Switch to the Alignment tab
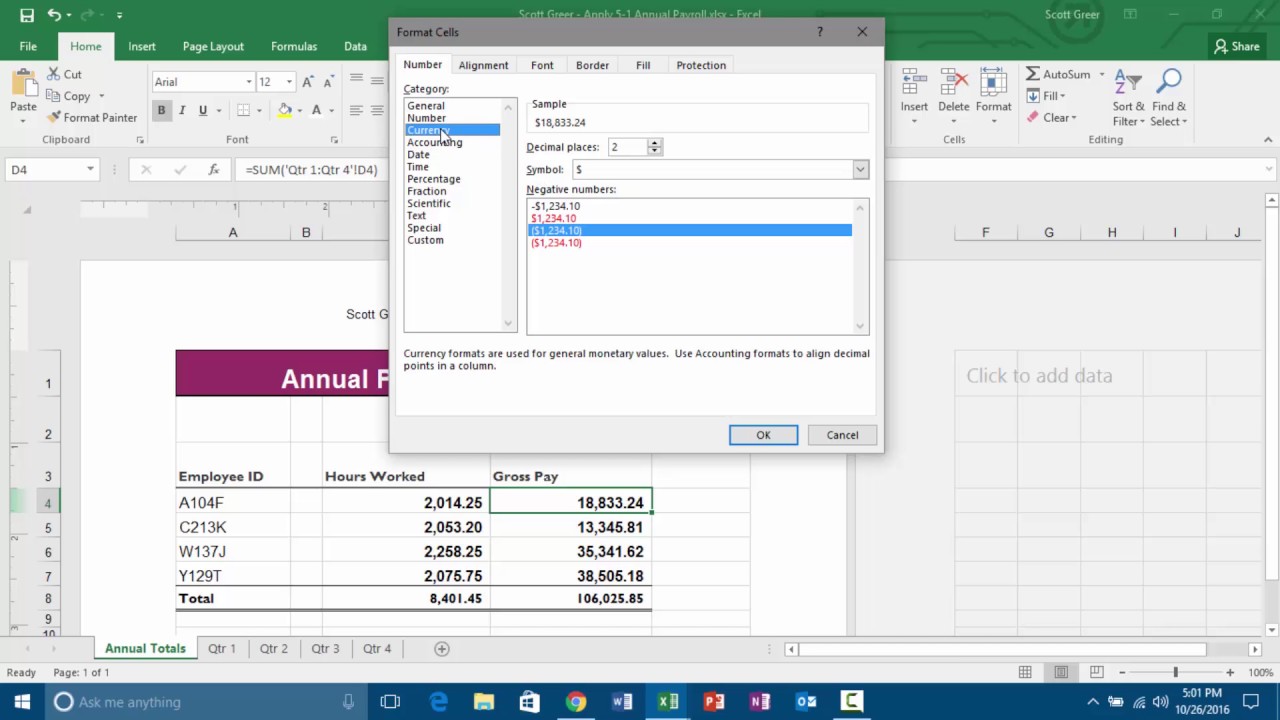Image resolution: width=1280 pixels, height=720 pixels. pyautogui.click(x=483, y=65)
